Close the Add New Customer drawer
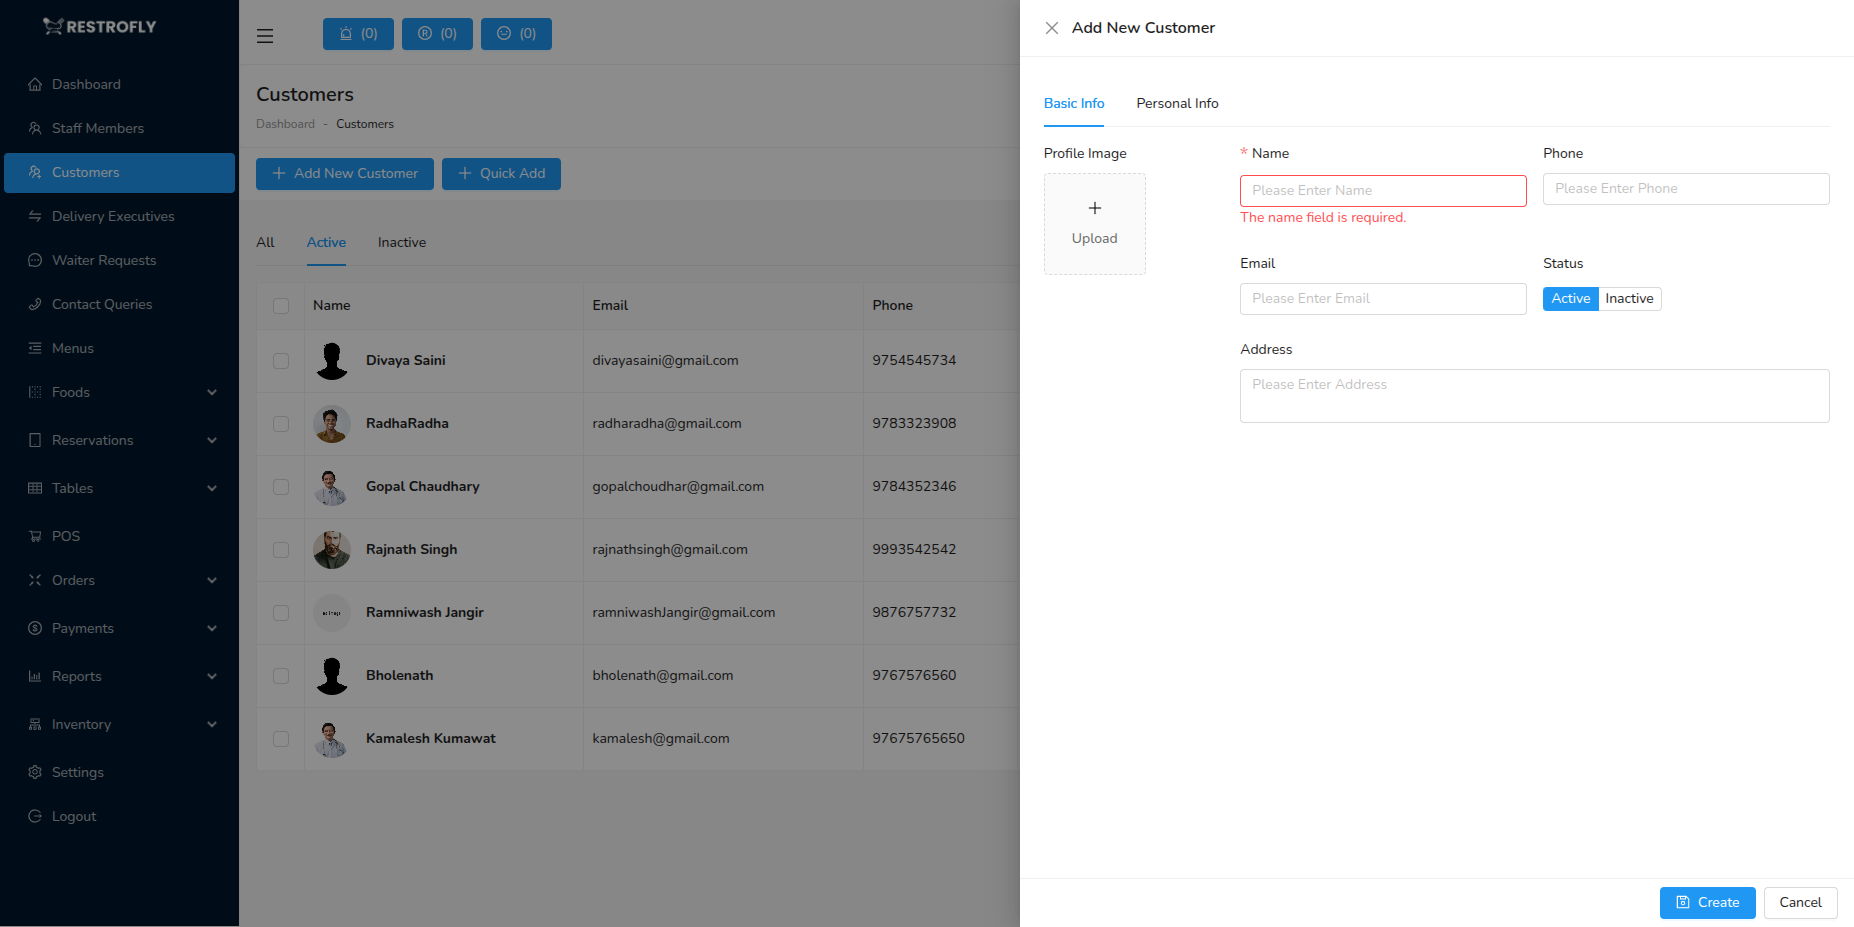This screenshot has width=1854, height=927. pos(1052,28)
